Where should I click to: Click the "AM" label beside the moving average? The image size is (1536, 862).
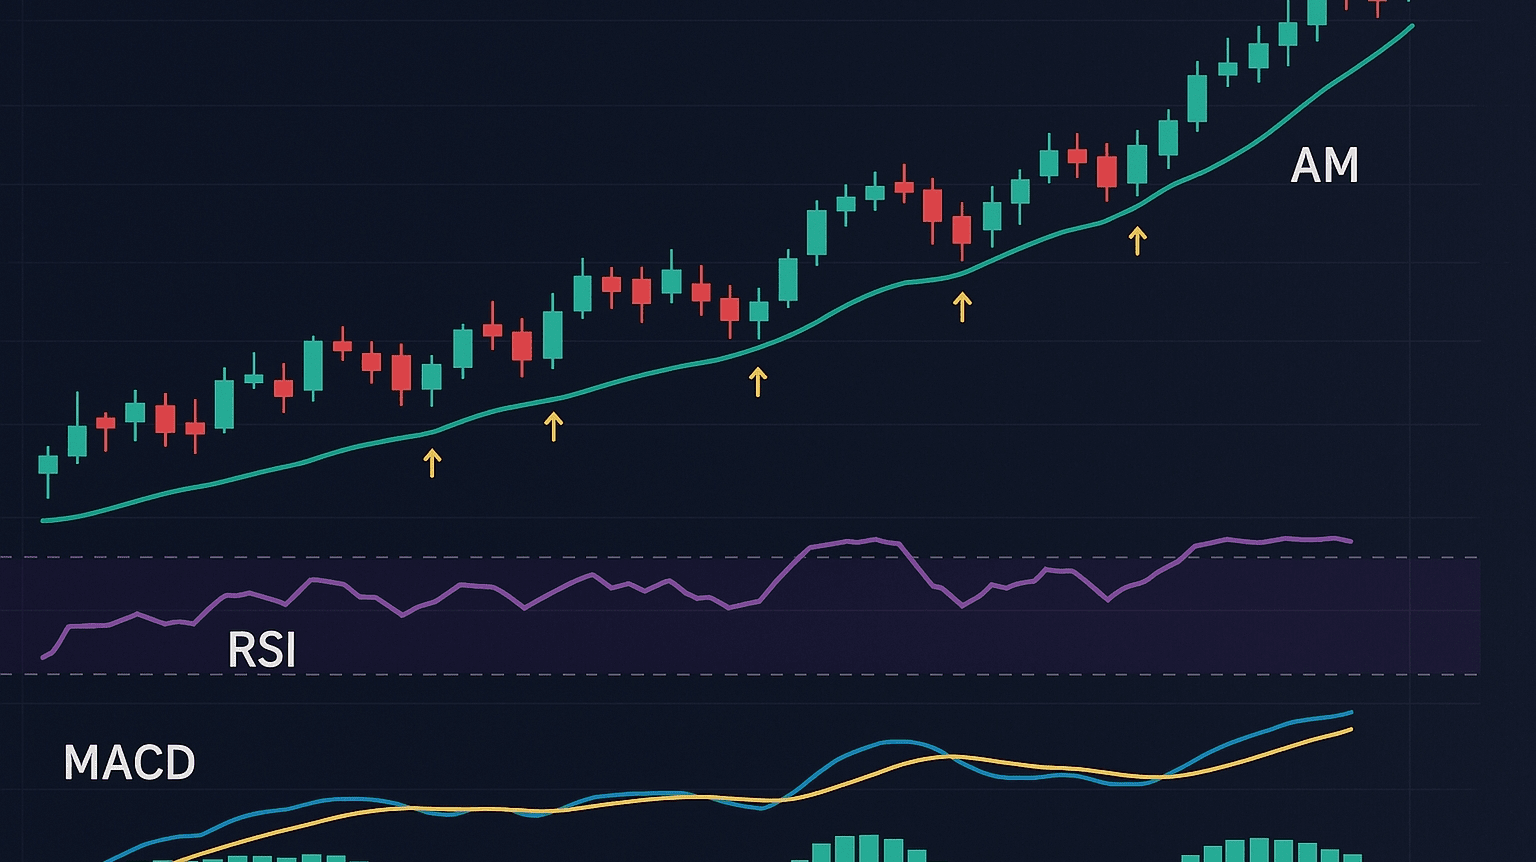1324,165
